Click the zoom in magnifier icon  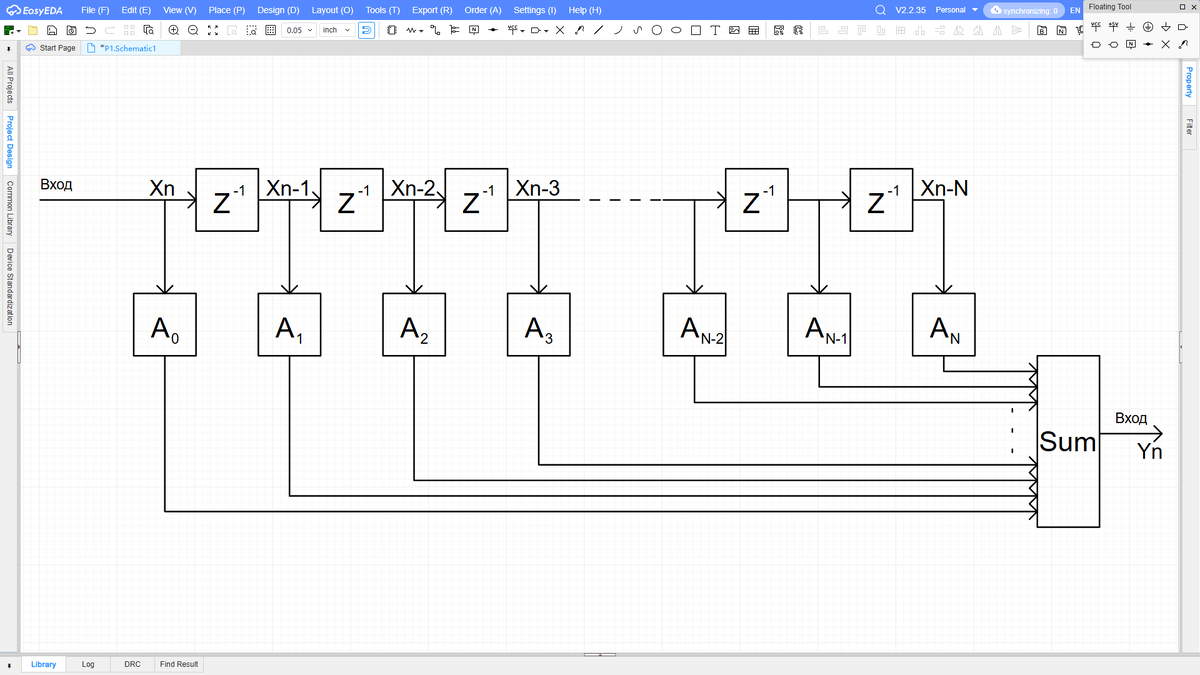click(173, 30)
